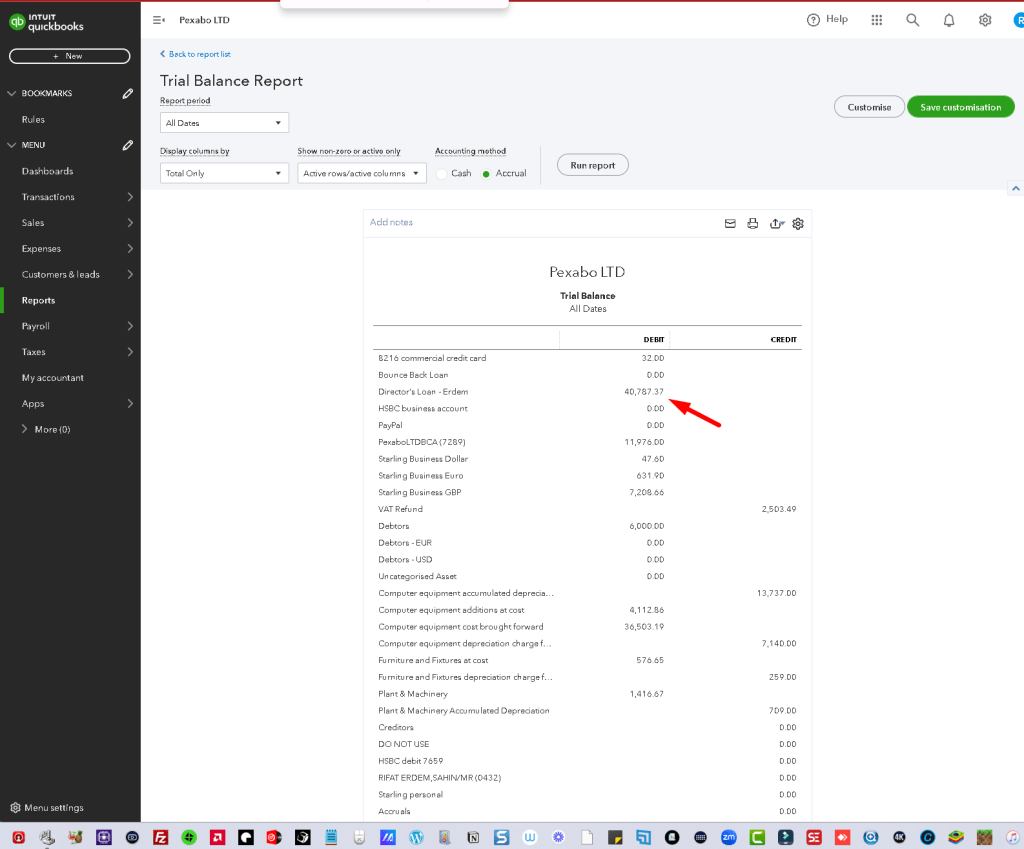Click the Customise button
The width and height of the screenshot is (1024, 849).
[869, 107]
